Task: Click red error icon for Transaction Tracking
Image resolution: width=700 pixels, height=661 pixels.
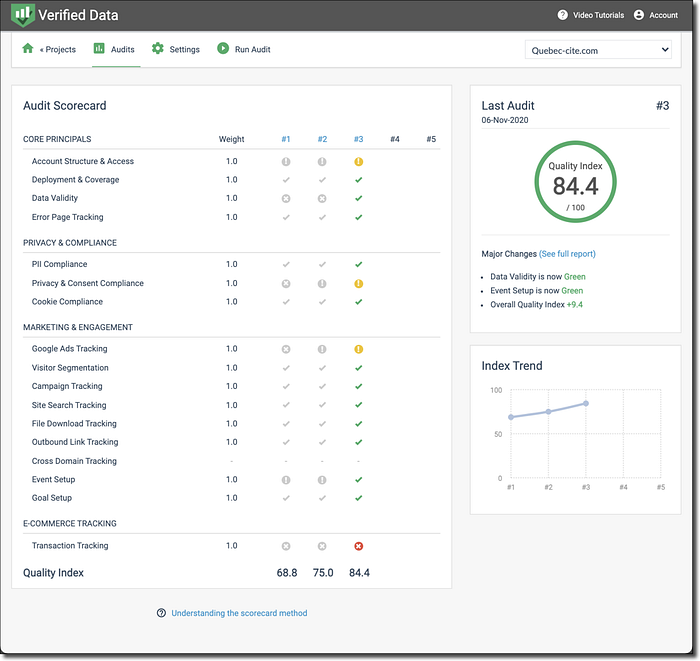Action: coord(358,546)
